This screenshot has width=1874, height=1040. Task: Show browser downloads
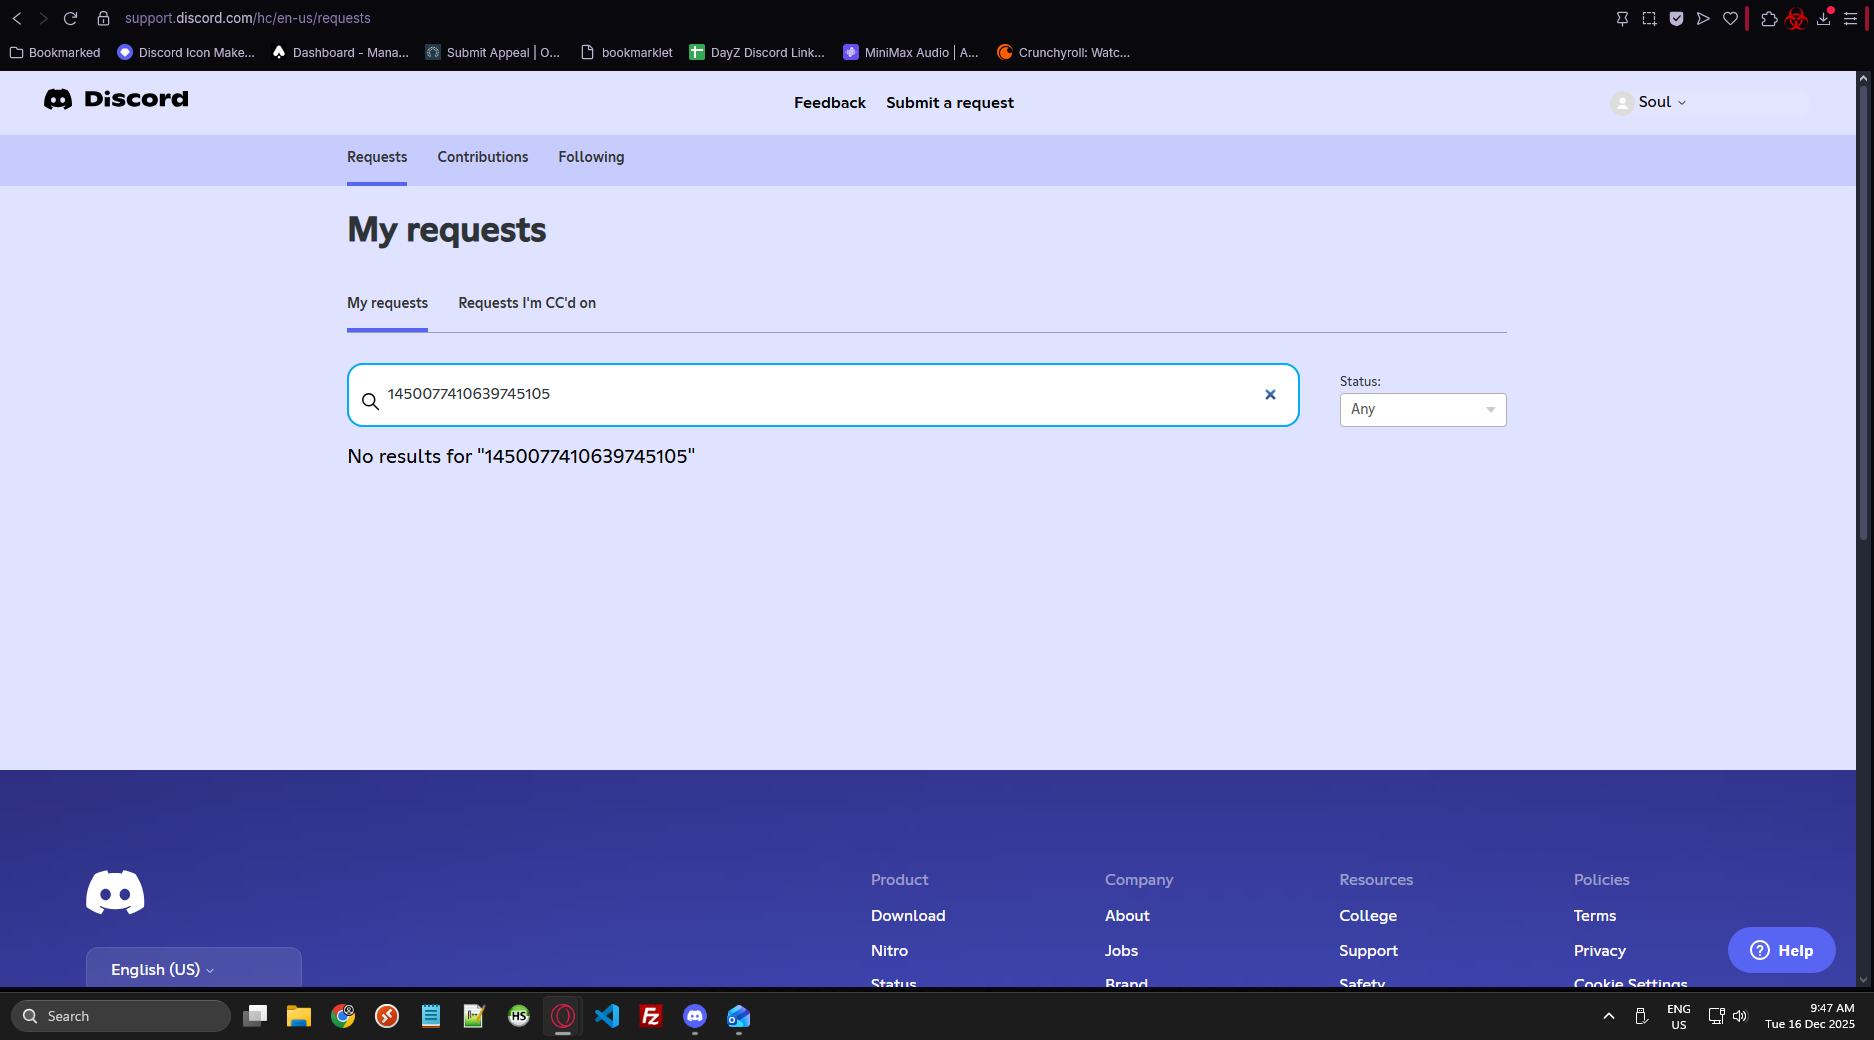pos(1824,18)
